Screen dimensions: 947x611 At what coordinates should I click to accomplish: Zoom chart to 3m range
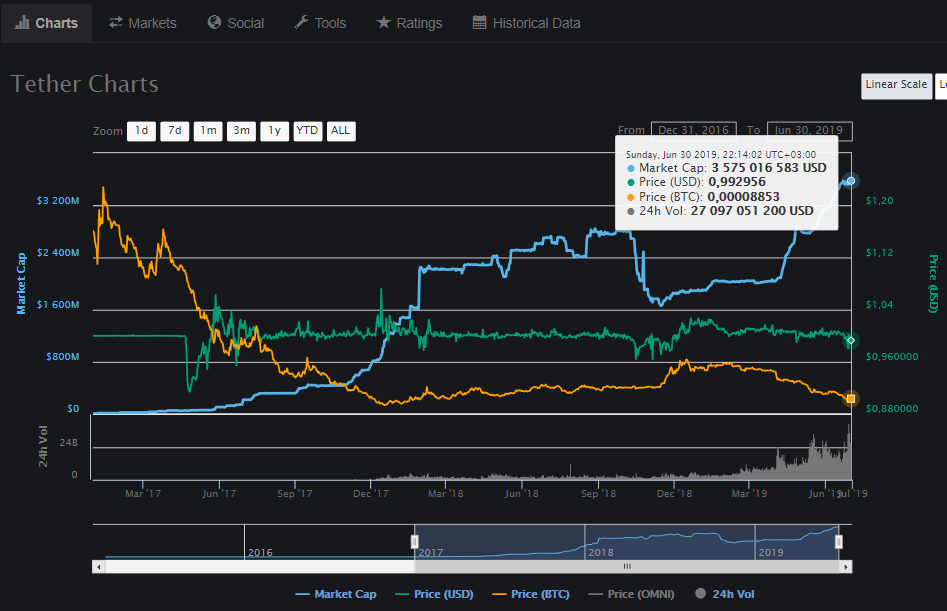tap(241, 131)
